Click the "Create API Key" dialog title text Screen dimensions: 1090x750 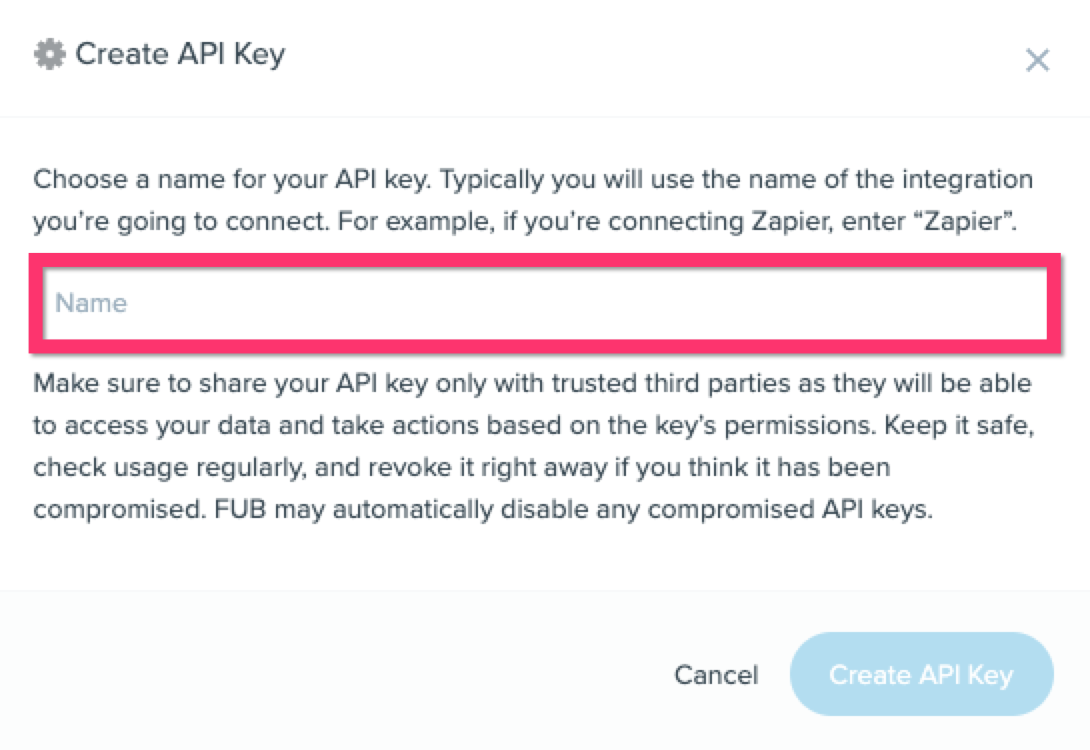(180, 54)
